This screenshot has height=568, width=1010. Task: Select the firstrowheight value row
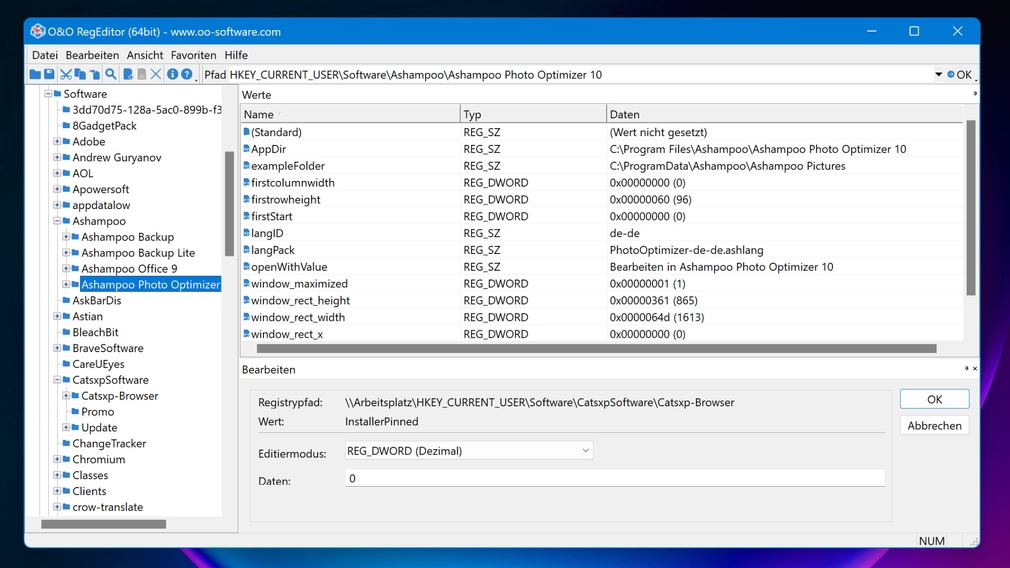(x=602, y=200)
